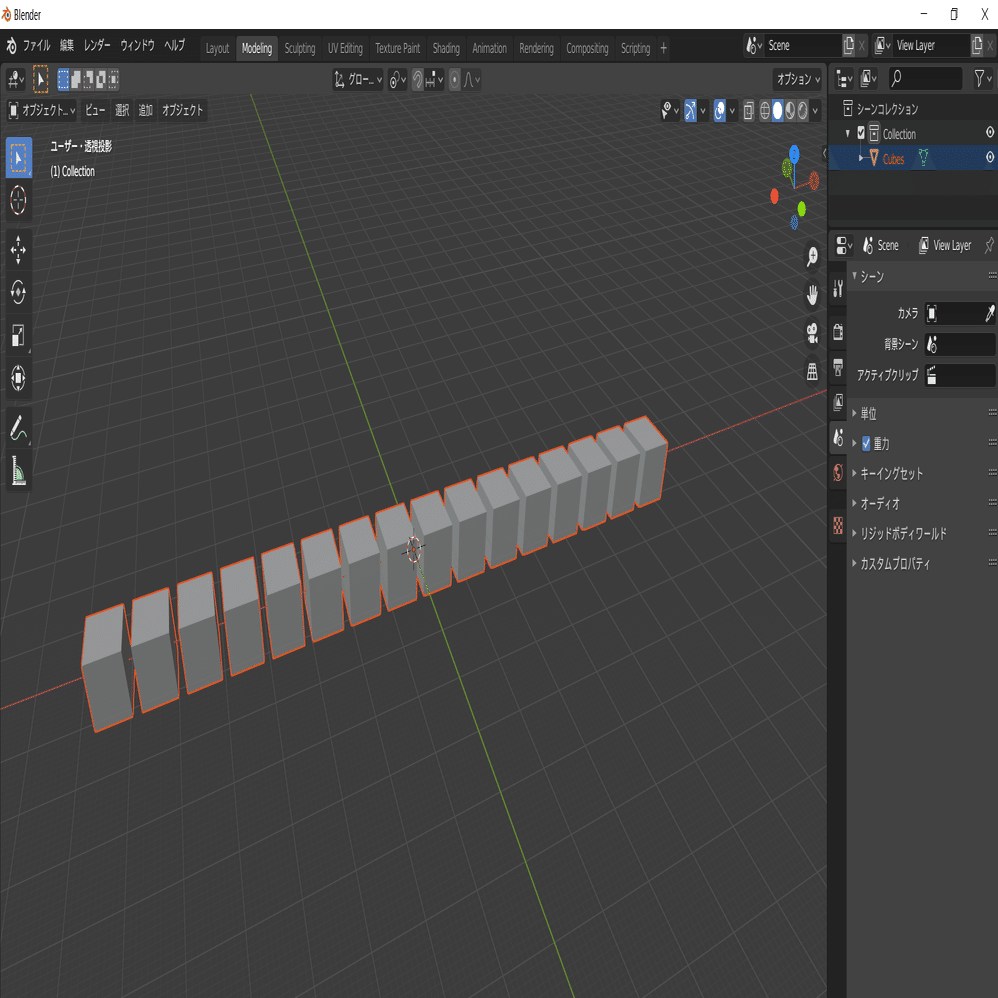Open the outliner display mode dropdown

[x=845, y=78]
